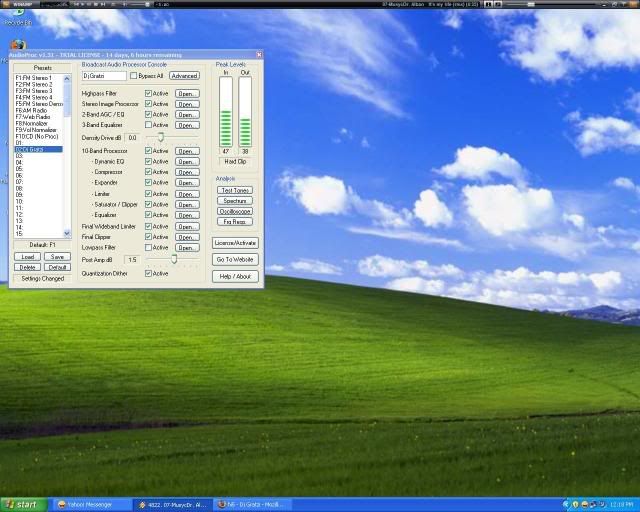This screenshot has width=640, height=512.
Task: Open Help / About
Action: point(235,276)
